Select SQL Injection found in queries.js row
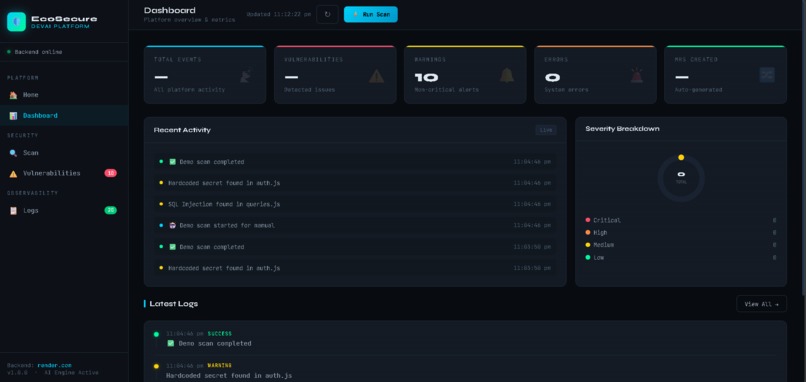Viewport: 806px width, 382px height. tap(355, 204)
